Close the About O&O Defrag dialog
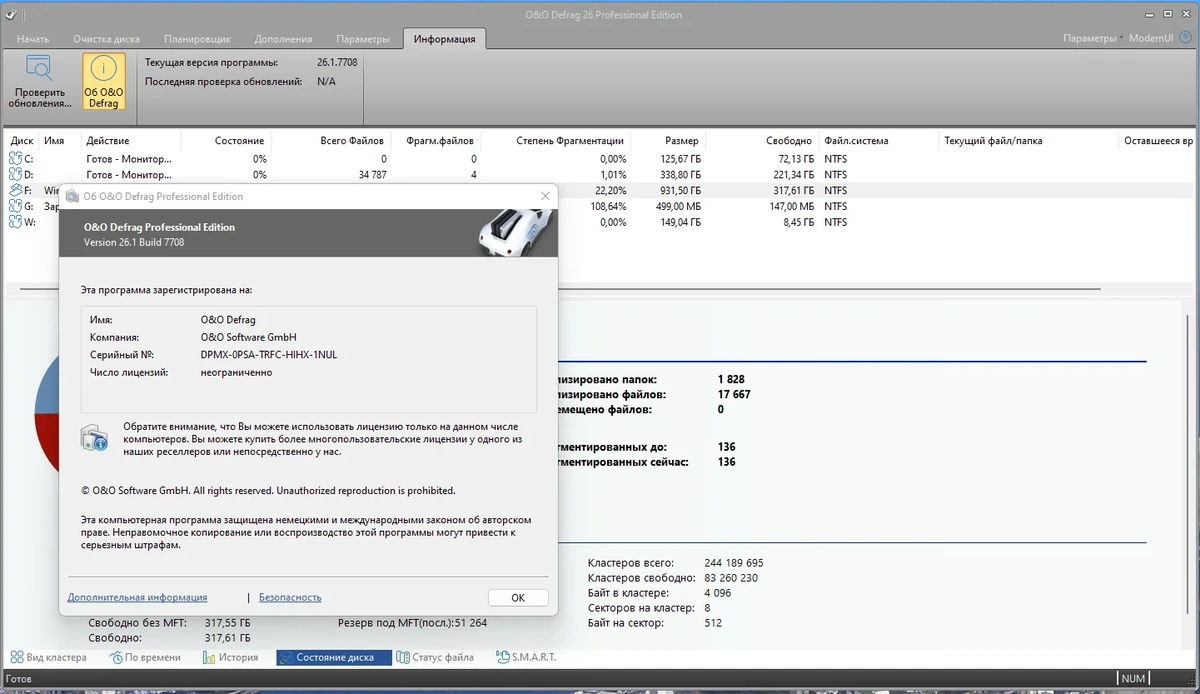 coord(544,196)
